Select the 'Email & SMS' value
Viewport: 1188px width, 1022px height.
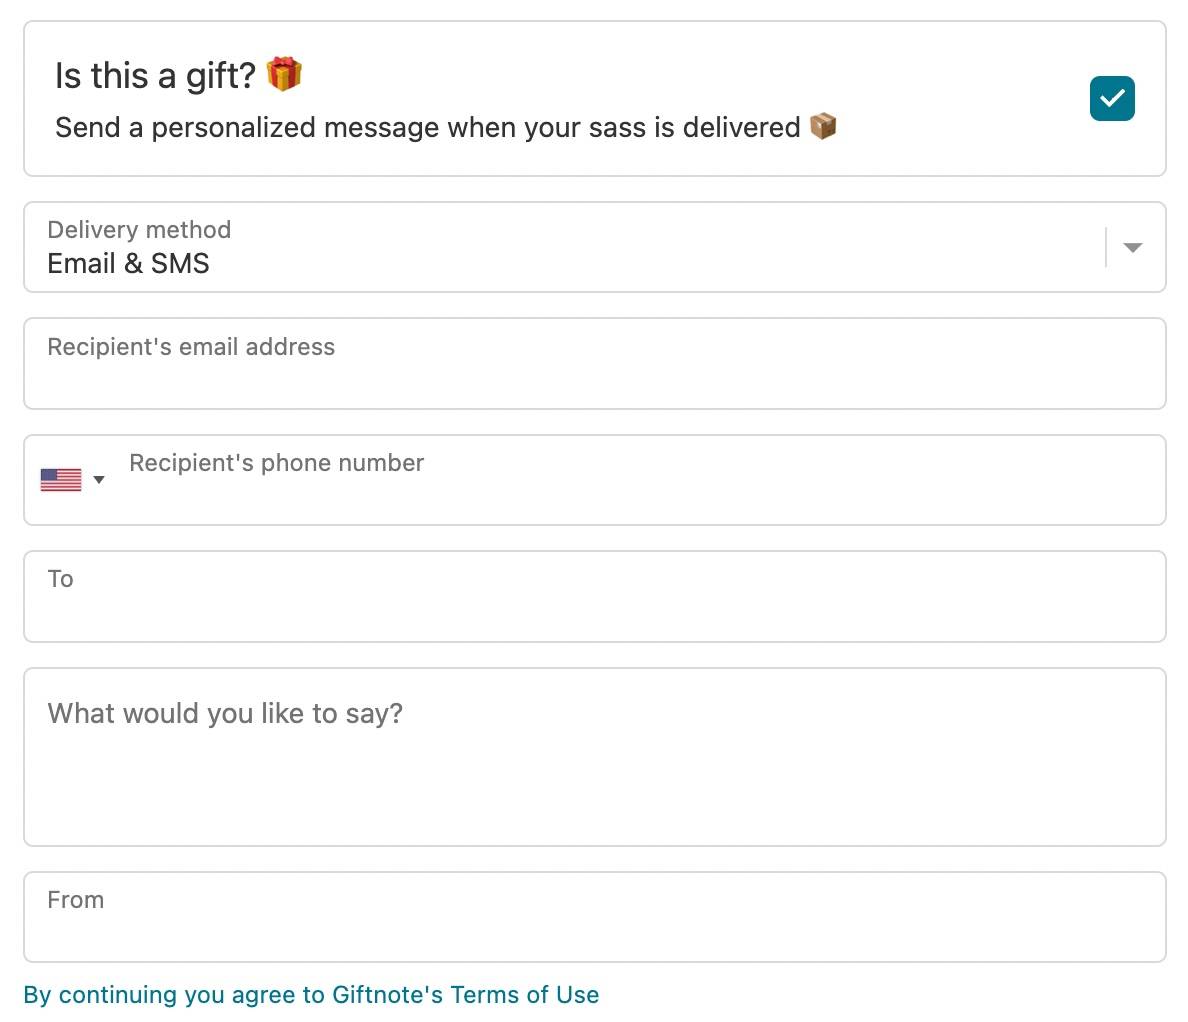click(128, 264)
